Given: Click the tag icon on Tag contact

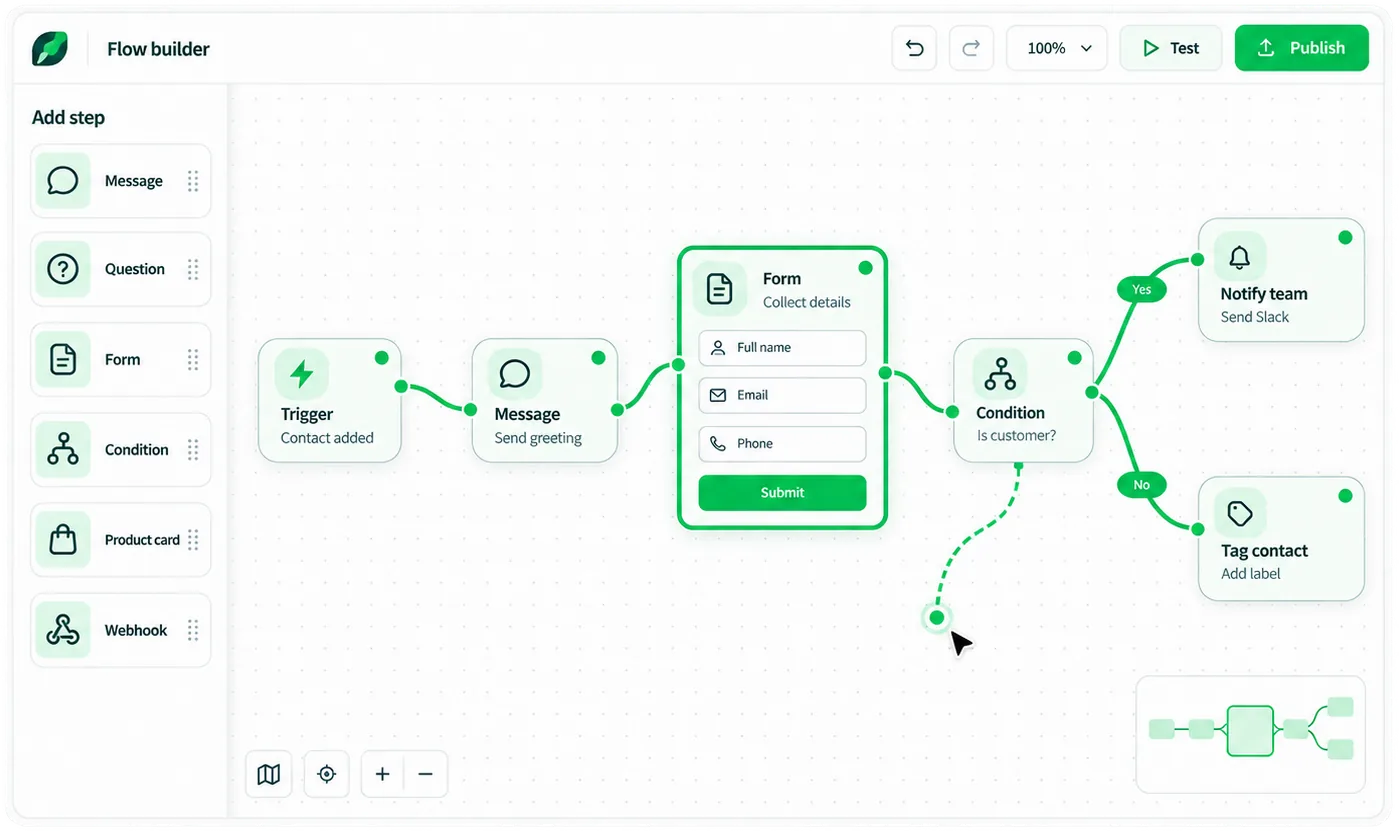Looking at the screenshot, I should (x=1240, y=514).
